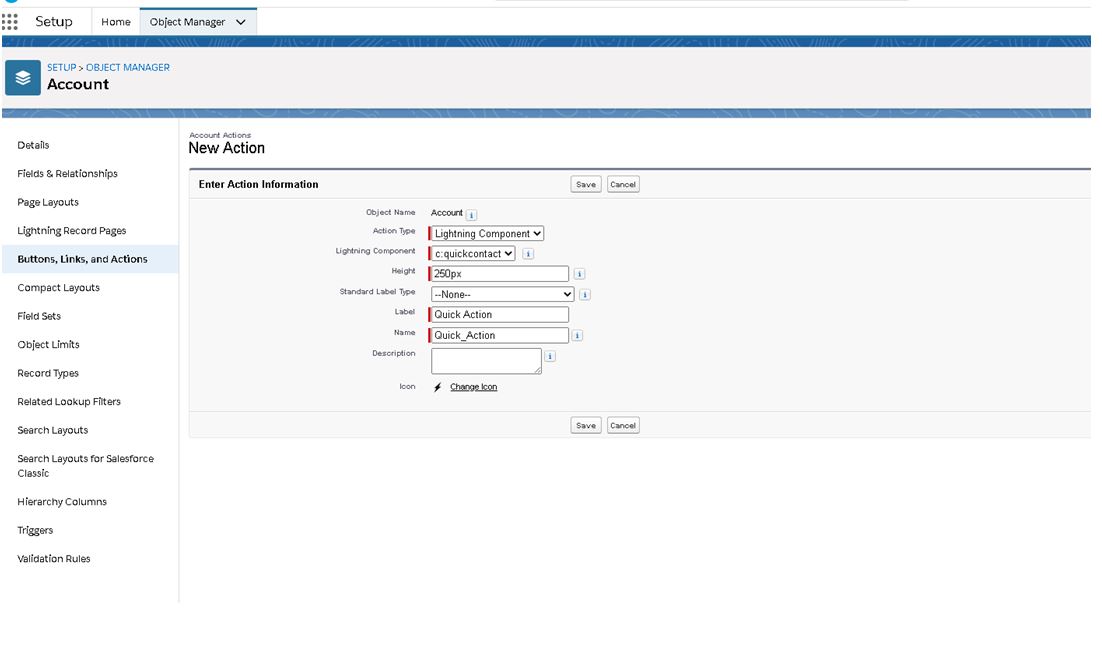Viewport: 1102px width, 653px height.
Task: View Object Limits section
Action: [x=48, y=344]
